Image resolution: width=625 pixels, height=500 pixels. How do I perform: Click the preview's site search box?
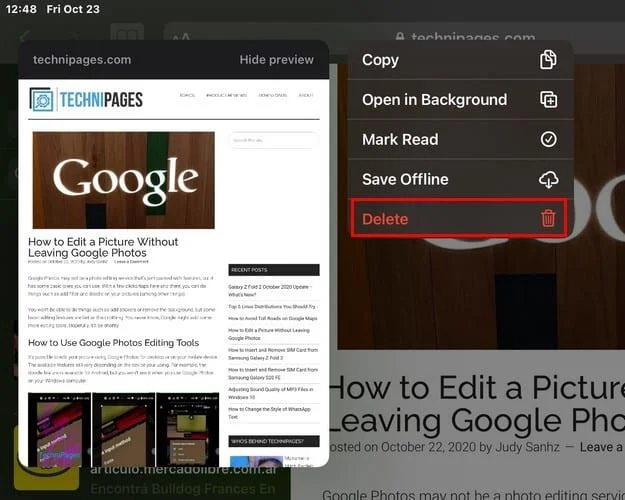[x=274, y=140]
